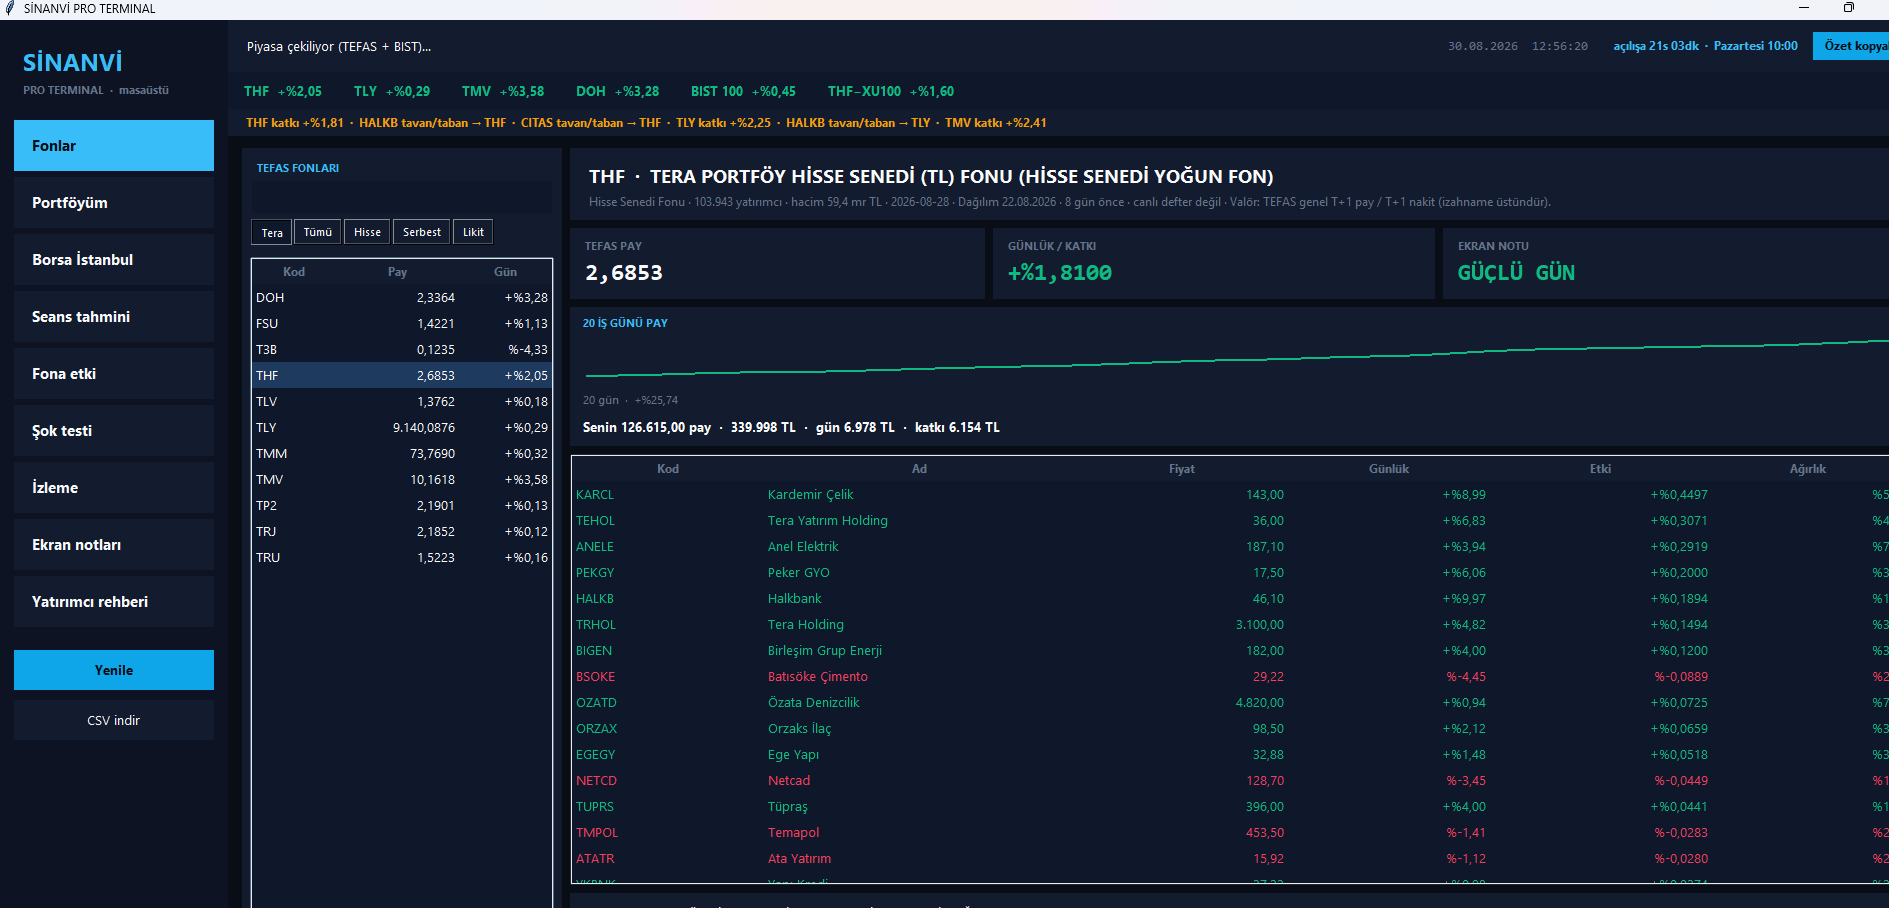The image size is (1889, 908).
Task: Select the TMV fund row
Action: [x=401, y=480]
